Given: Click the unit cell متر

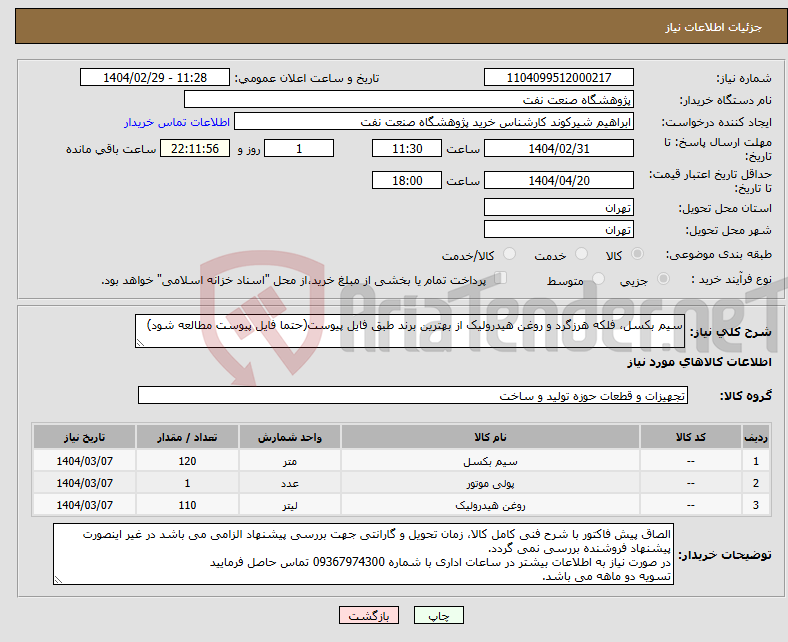Looking at the screenshot, I should point(290,461).
